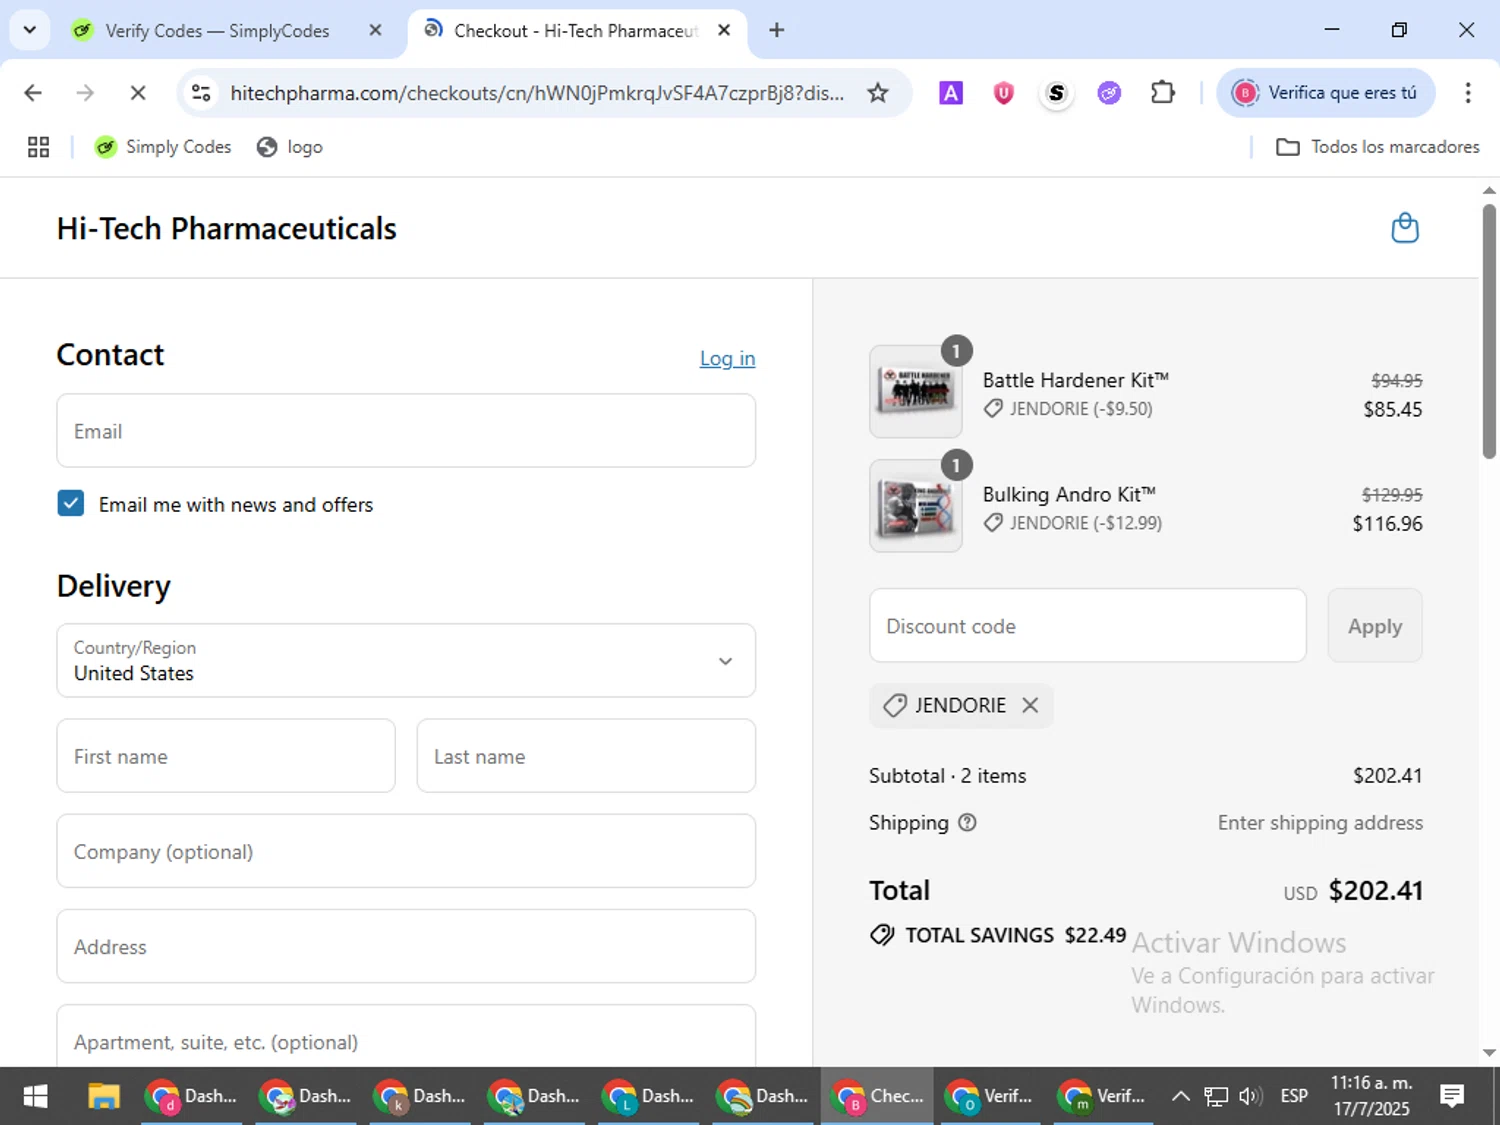Image resolution: width=1500 pixels, height=1125 pixels.
Task: Open File Explorer from the taskbar
Action: pos(104,1096)
